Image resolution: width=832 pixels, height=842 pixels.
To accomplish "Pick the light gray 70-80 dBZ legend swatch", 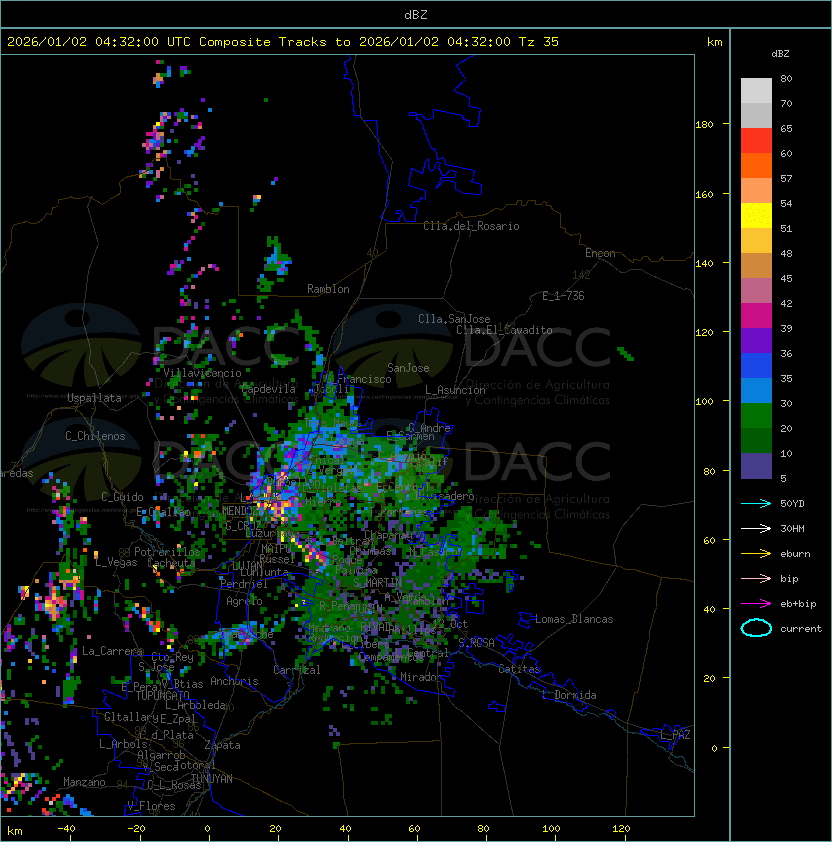I will 756,90.
